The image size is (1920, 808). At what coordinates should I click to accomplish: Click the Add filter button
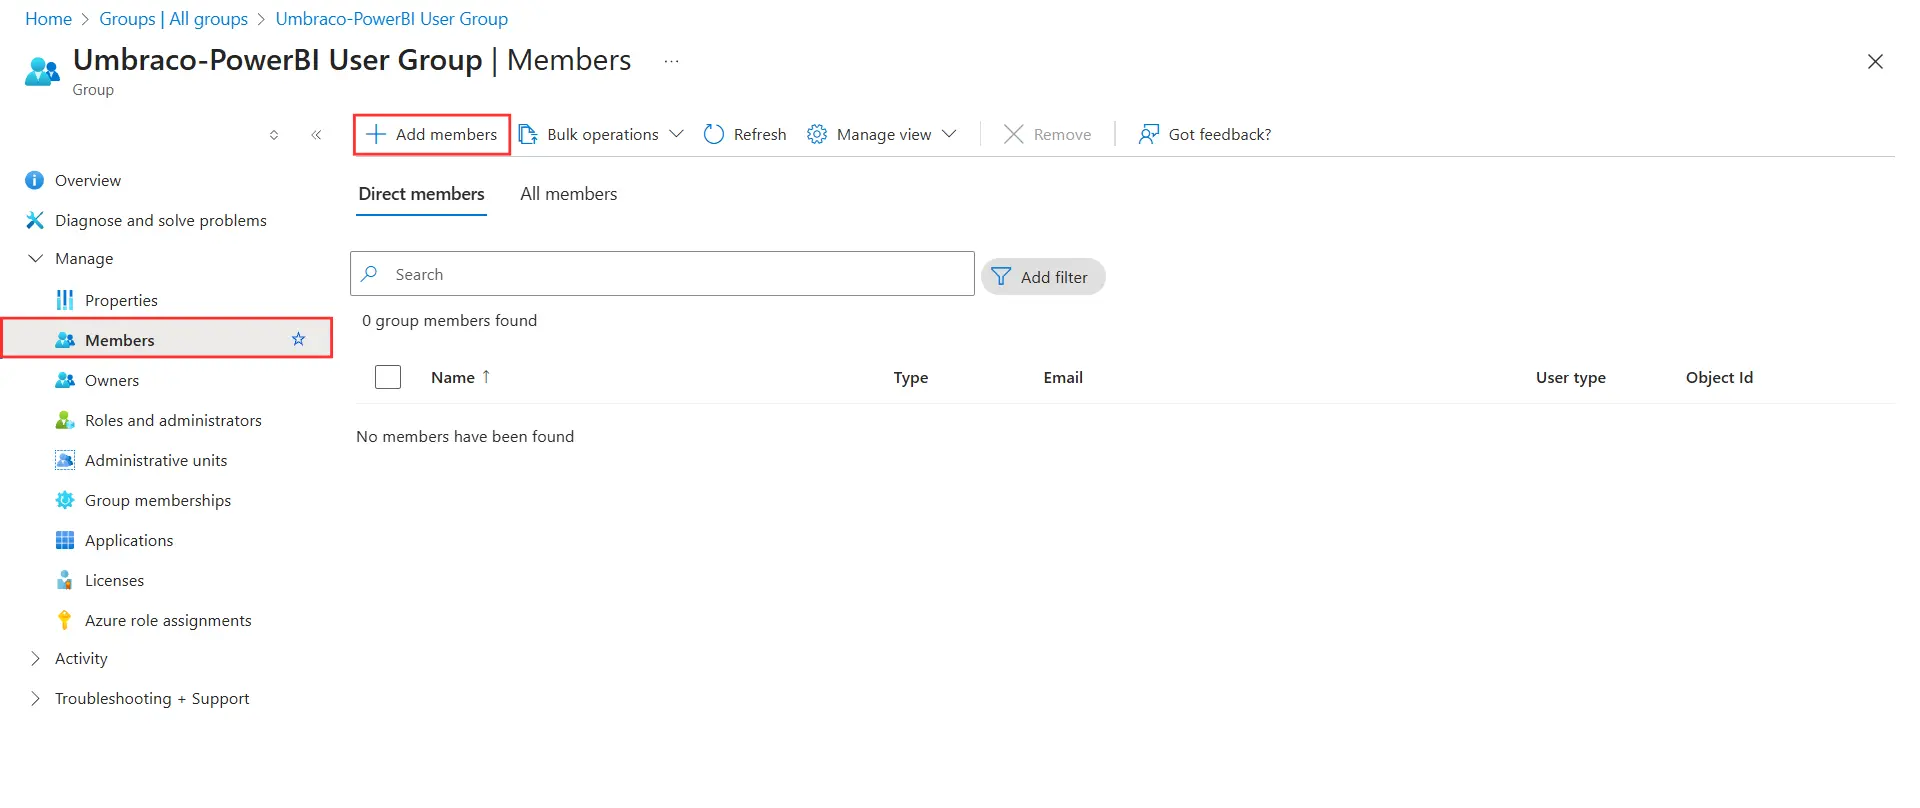(1043, 277)
